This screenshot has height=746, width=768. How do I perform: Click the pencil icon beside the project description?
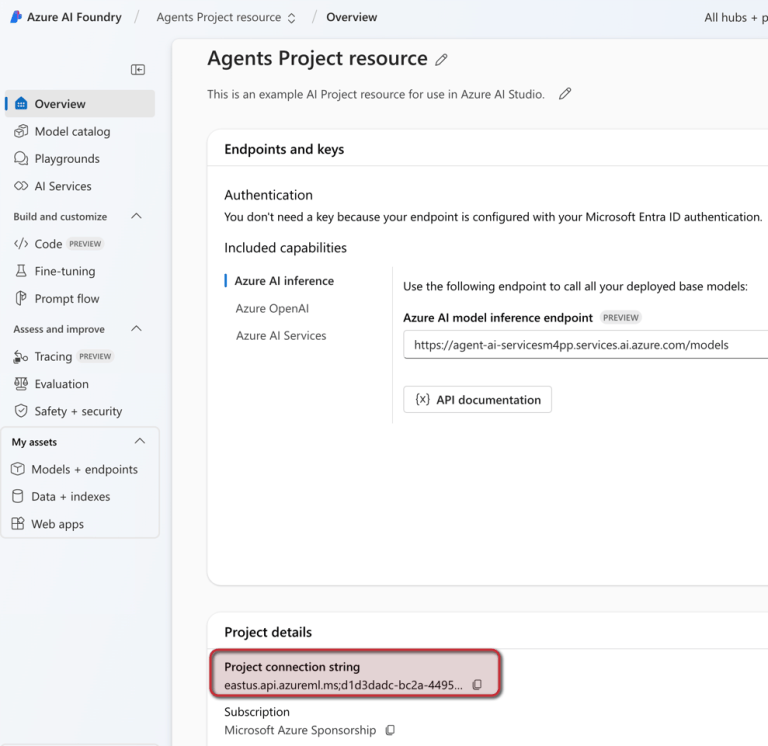click(x=565, y=94)
